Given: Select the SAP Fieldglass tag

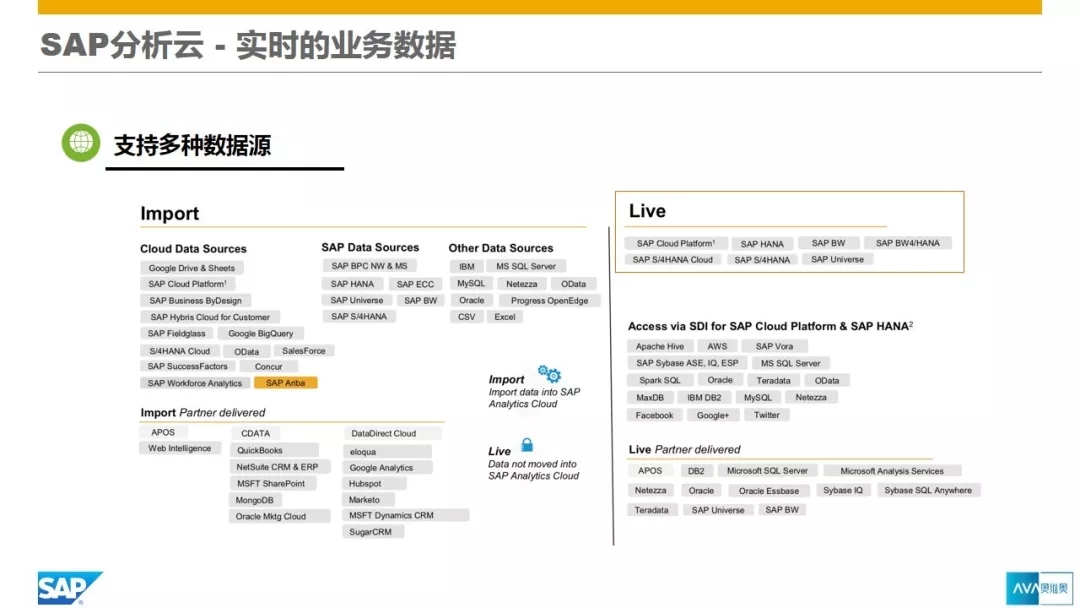Looking at the screenshot, I should 176,333.
